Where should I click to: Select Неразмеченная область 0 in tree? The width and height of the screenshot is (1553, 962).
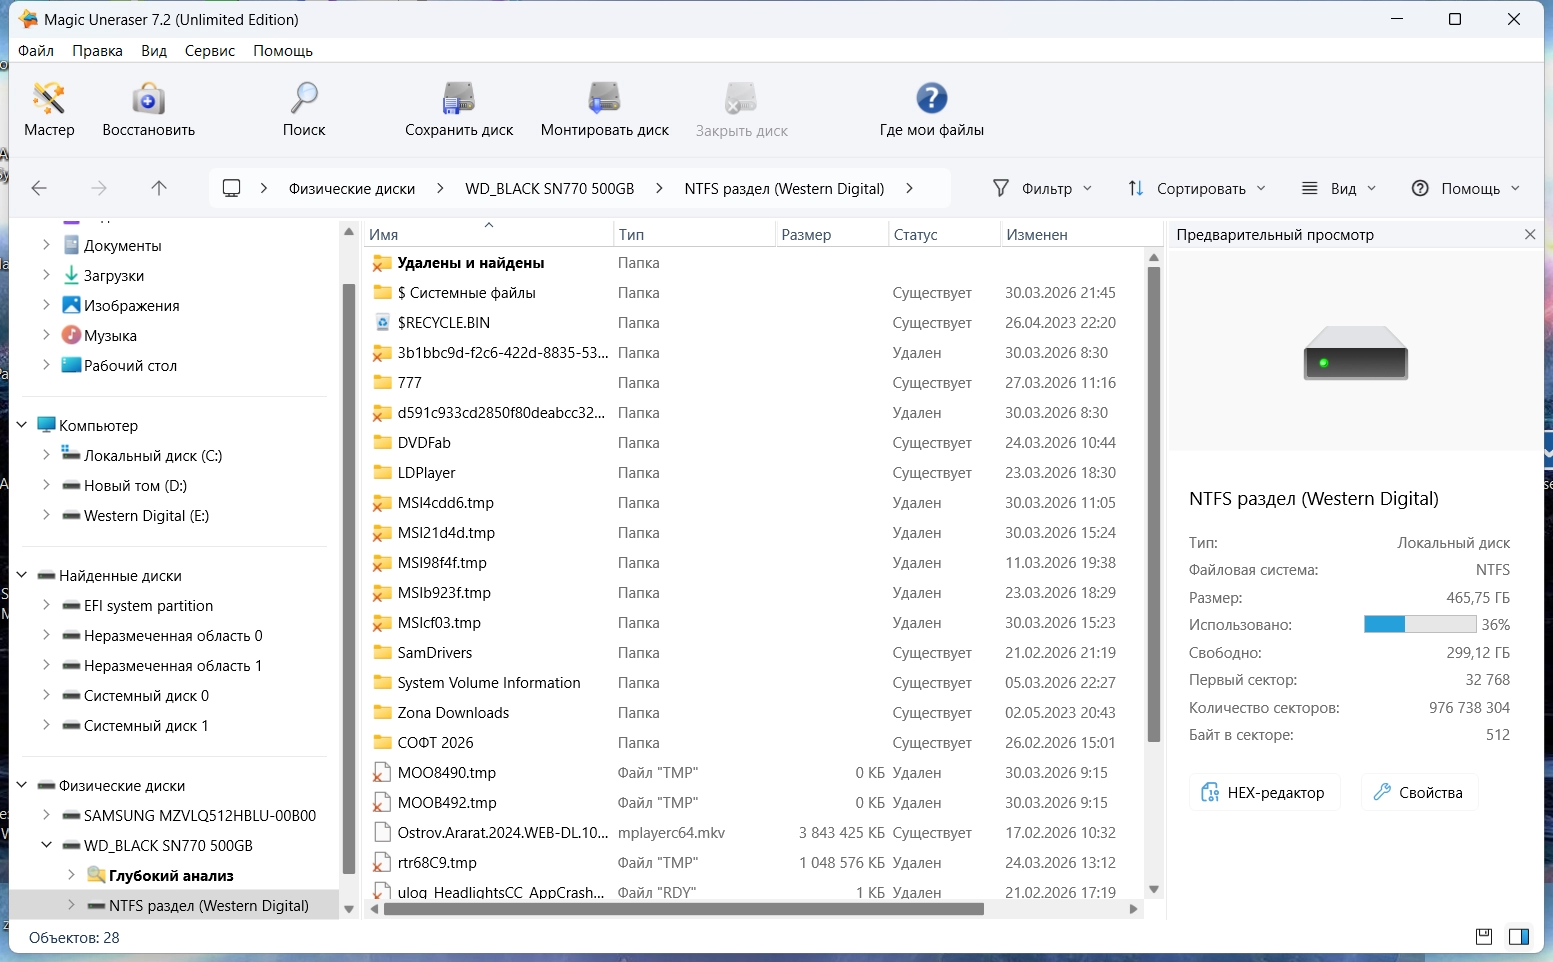tap(173, 635)
